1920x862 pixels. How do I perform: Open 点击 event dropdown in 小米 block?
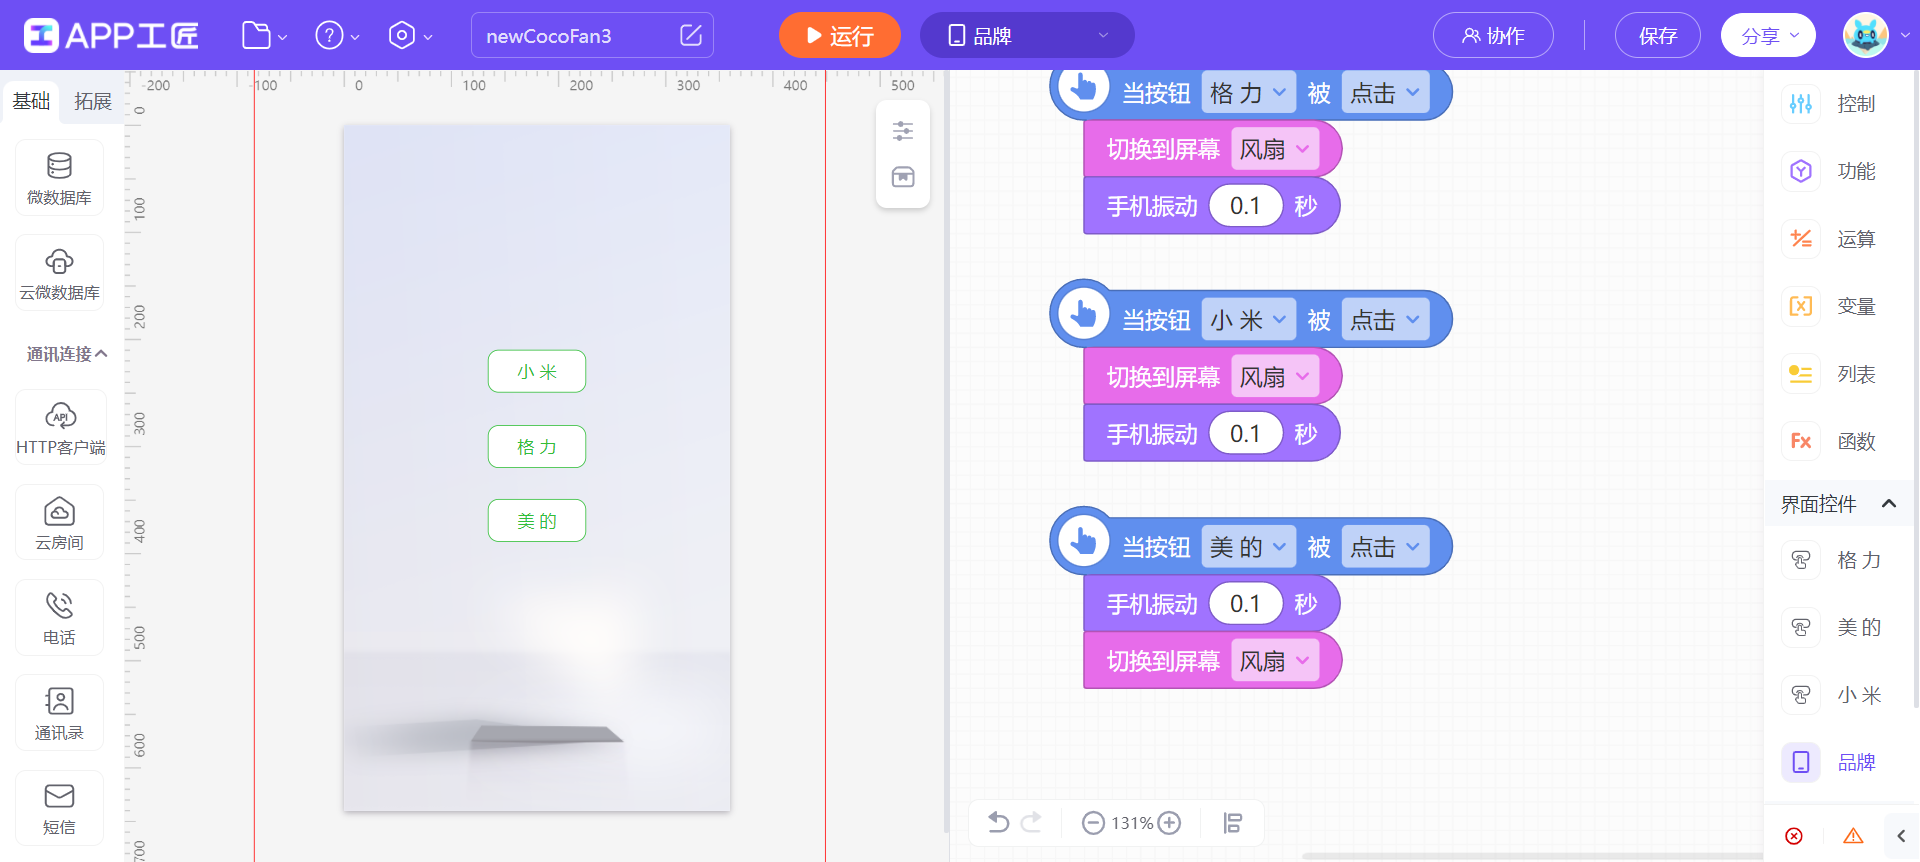coord(1385,320)
